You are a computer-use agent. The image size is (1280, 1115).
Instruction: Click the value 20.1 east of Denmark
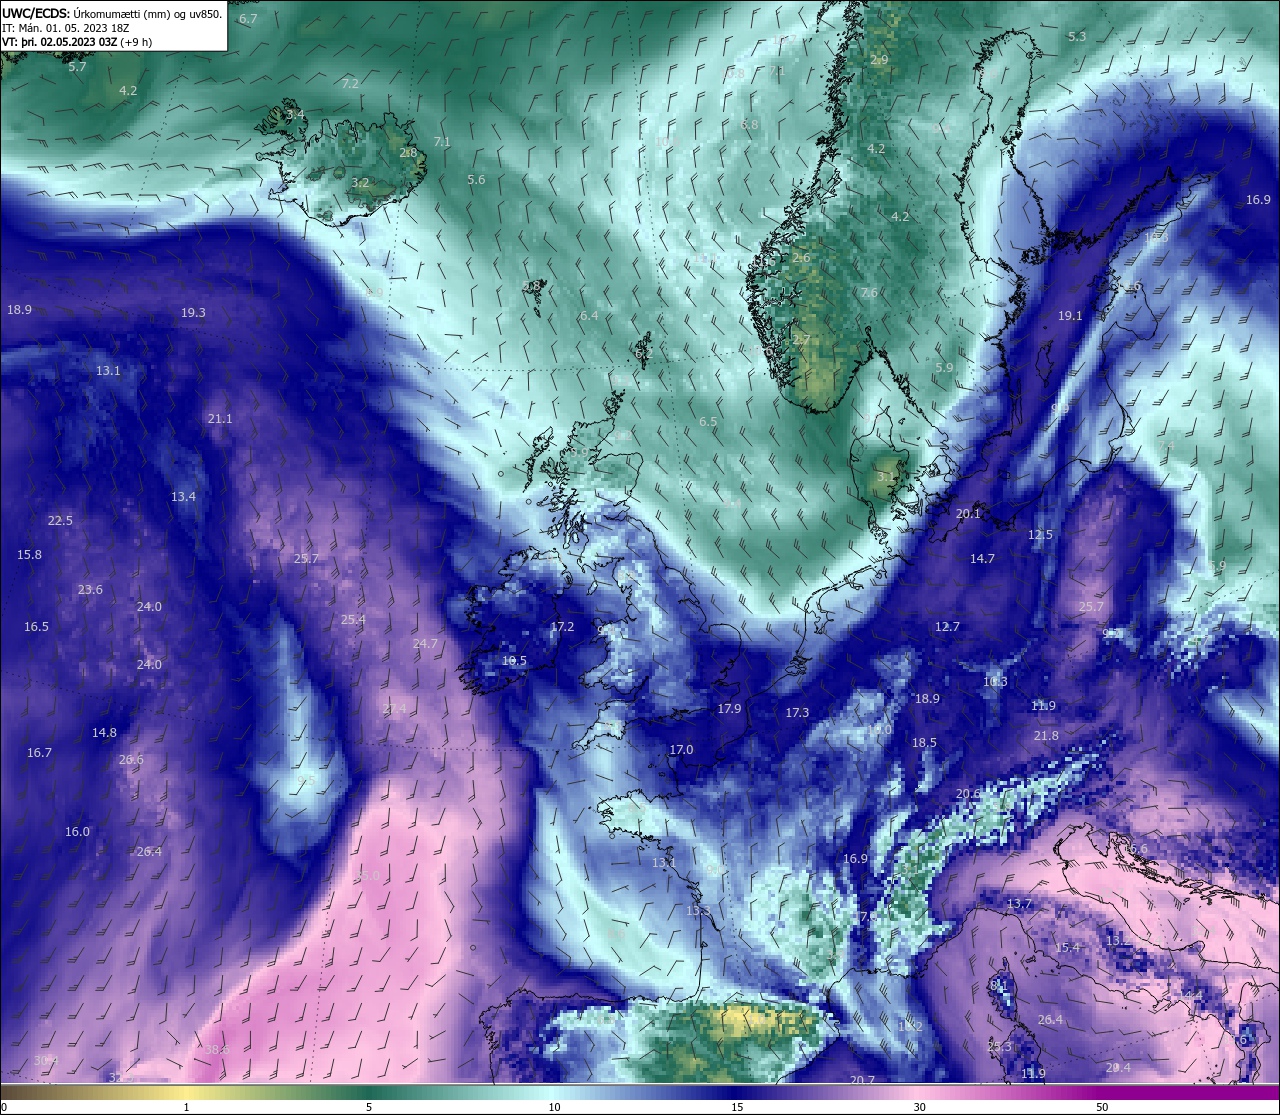968,514
